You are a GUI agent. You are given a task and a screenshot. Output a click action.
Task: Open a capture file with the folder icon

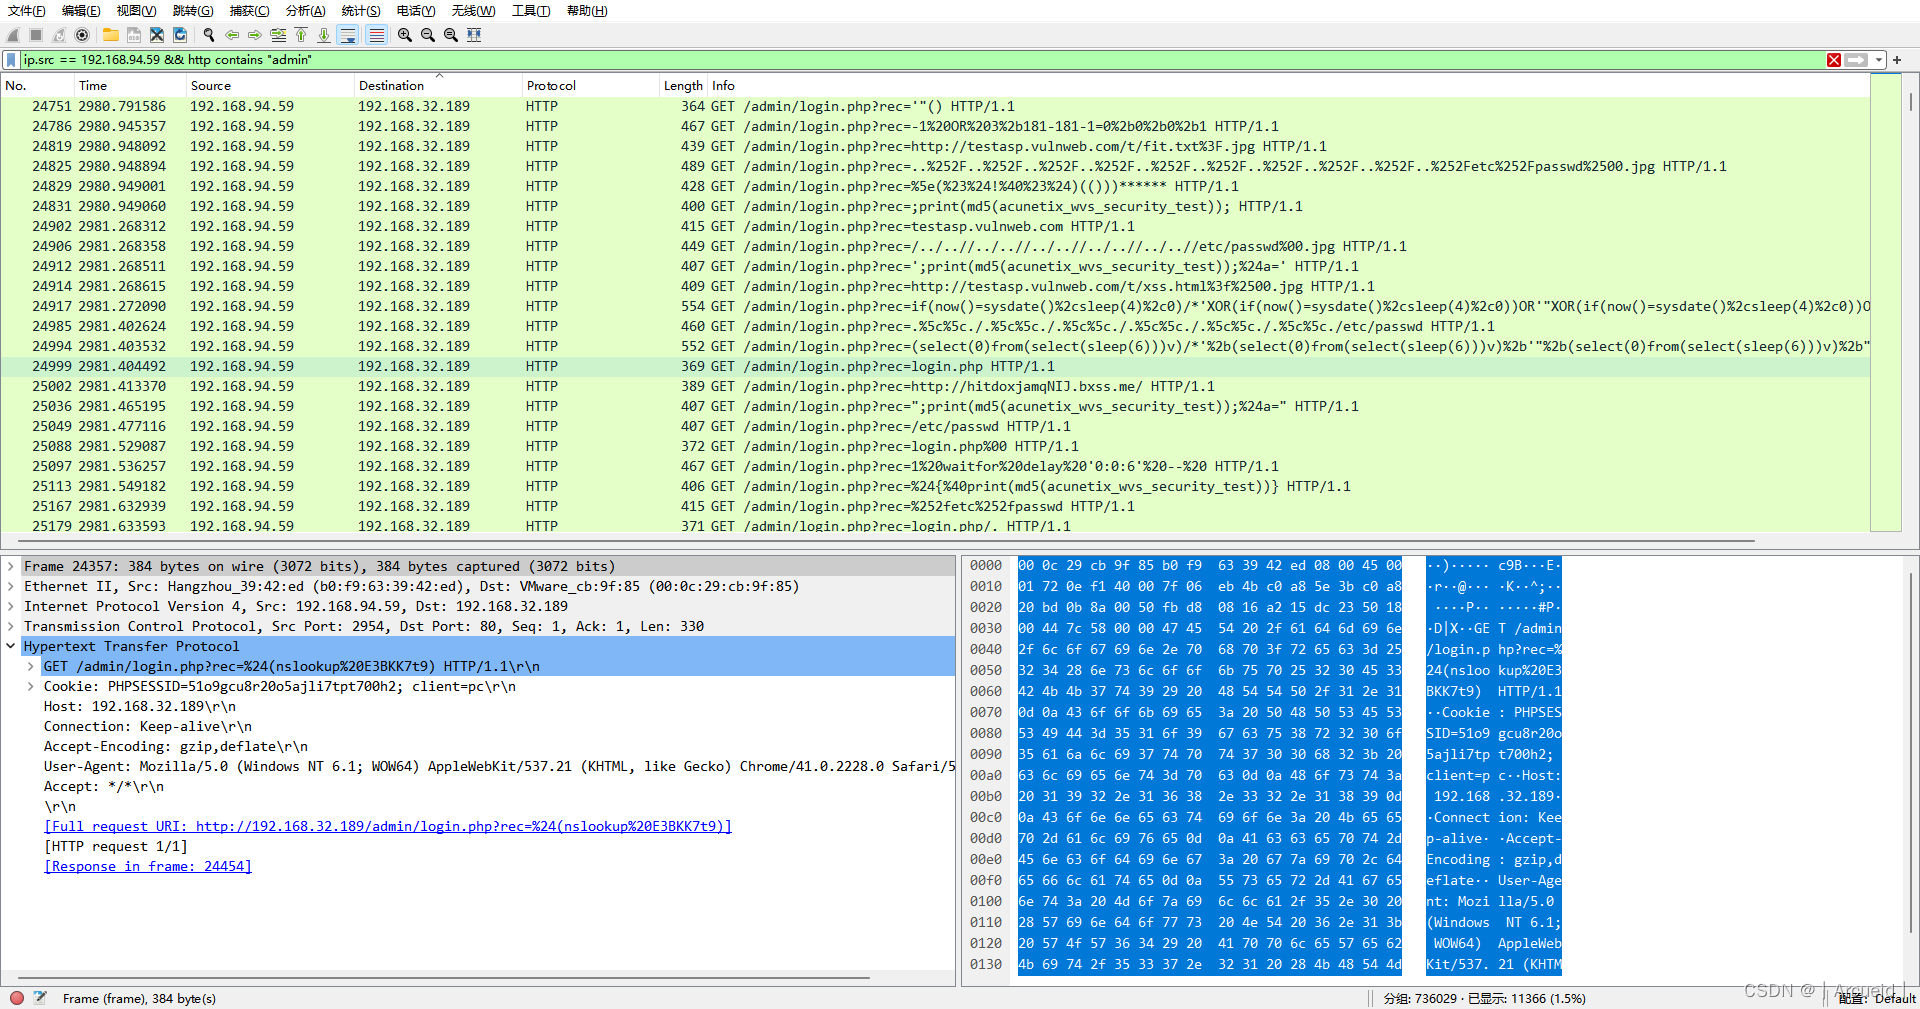coord(111,35)
